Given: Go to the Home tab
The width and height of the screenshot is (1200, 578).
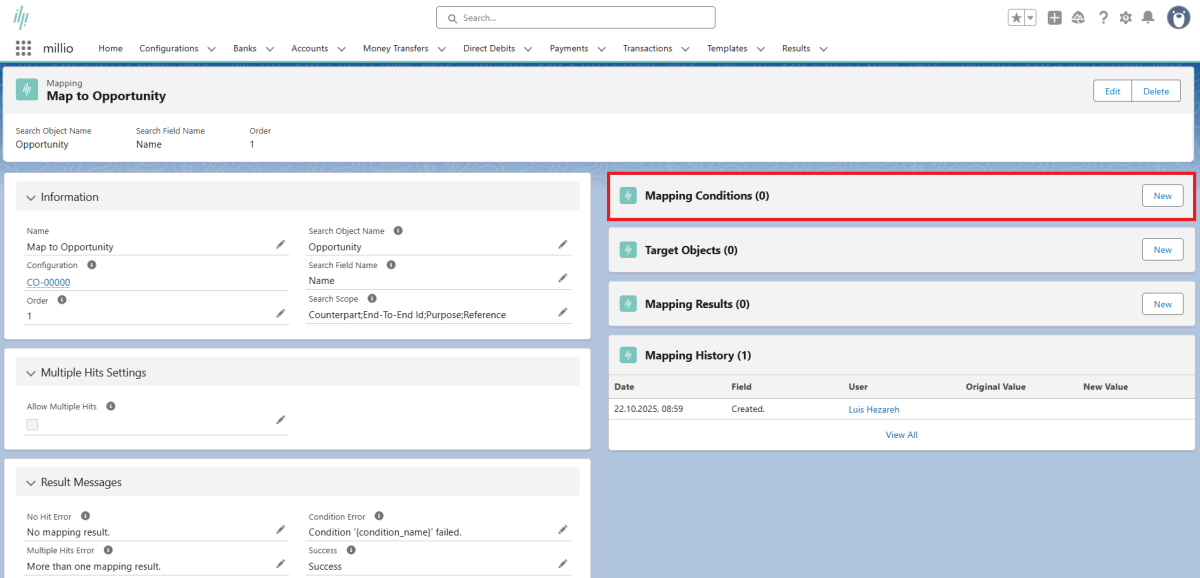Looking at the screenshot, I should pos(110,48).
